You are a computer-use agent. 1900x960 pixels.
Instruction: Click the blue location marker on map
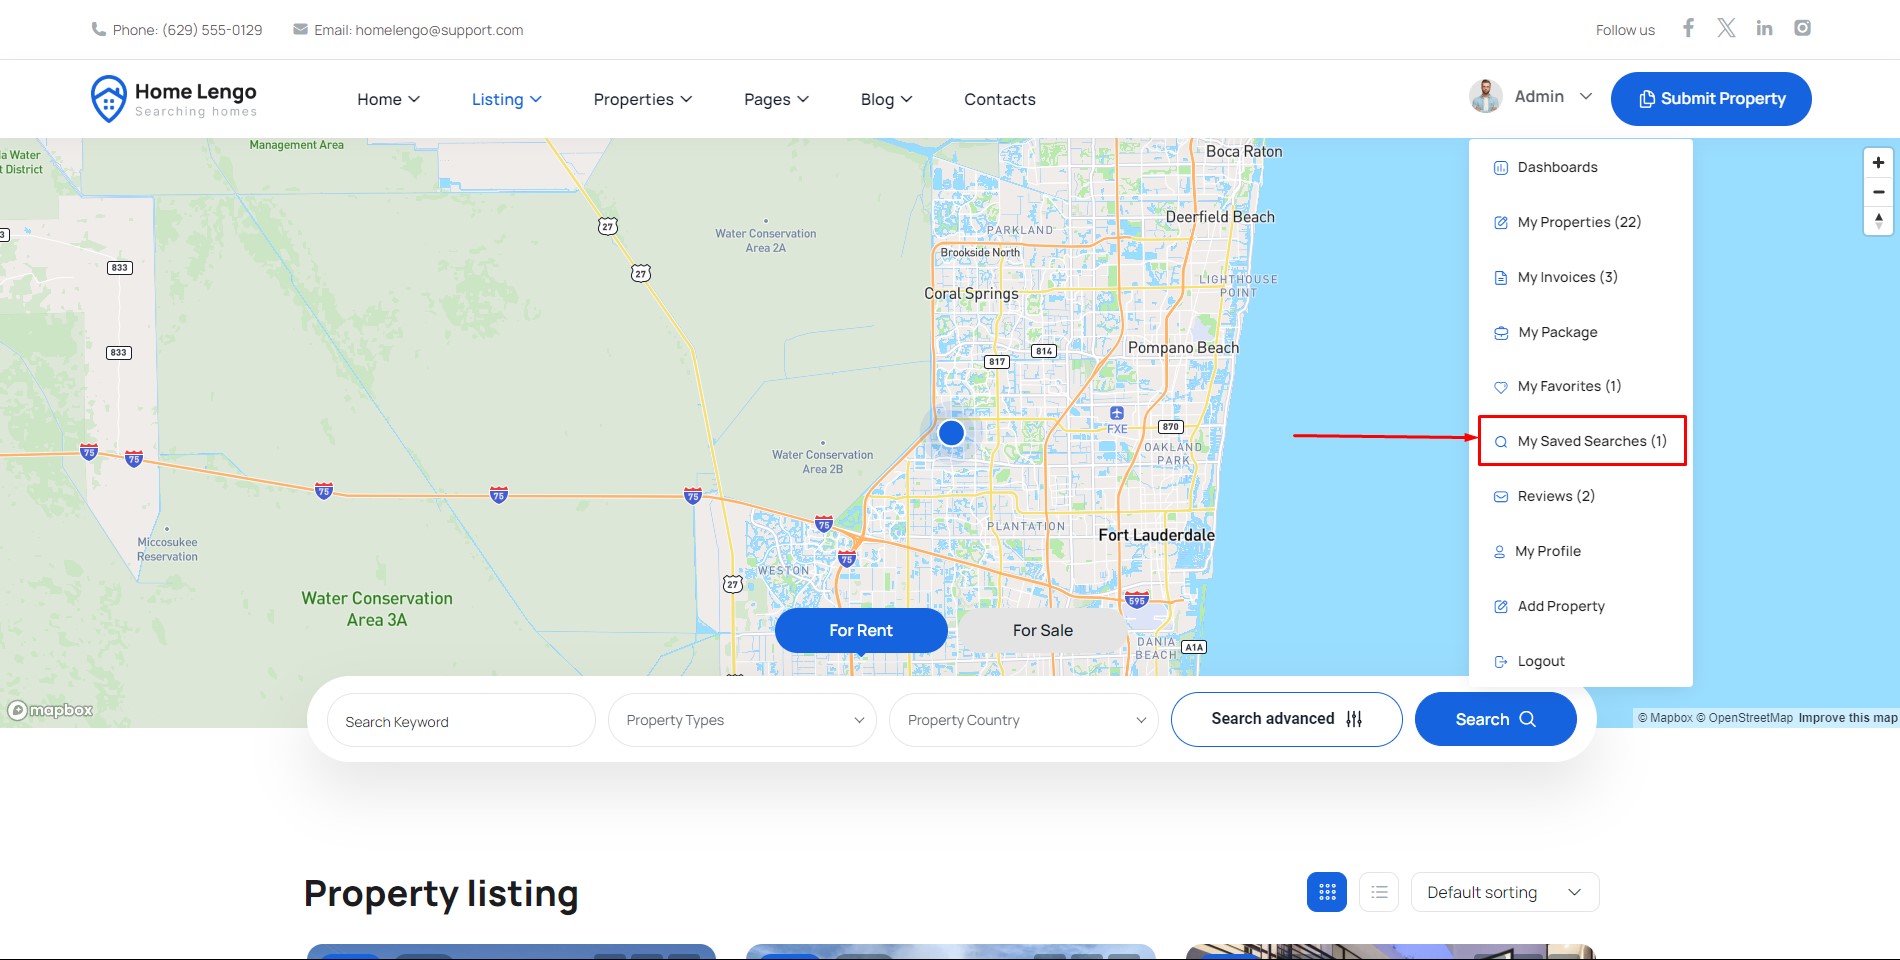pos(951,433)
